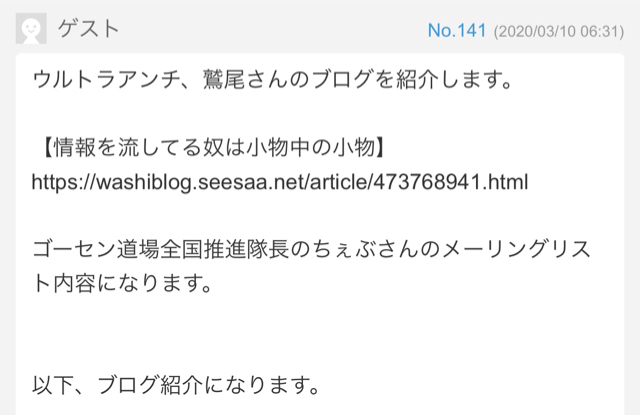
Task: Click the opening 【 bracket of the title
Action: click(x=47, y=147)
